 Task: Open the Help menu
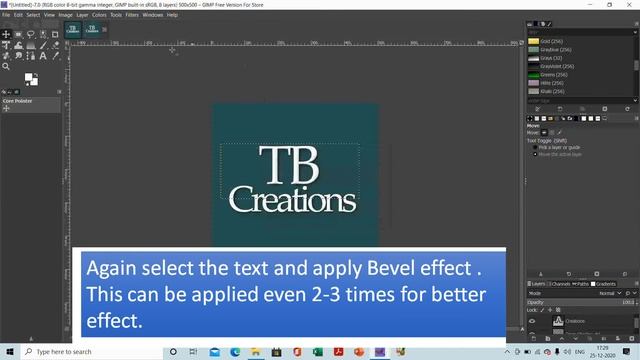tap(172, 15)
